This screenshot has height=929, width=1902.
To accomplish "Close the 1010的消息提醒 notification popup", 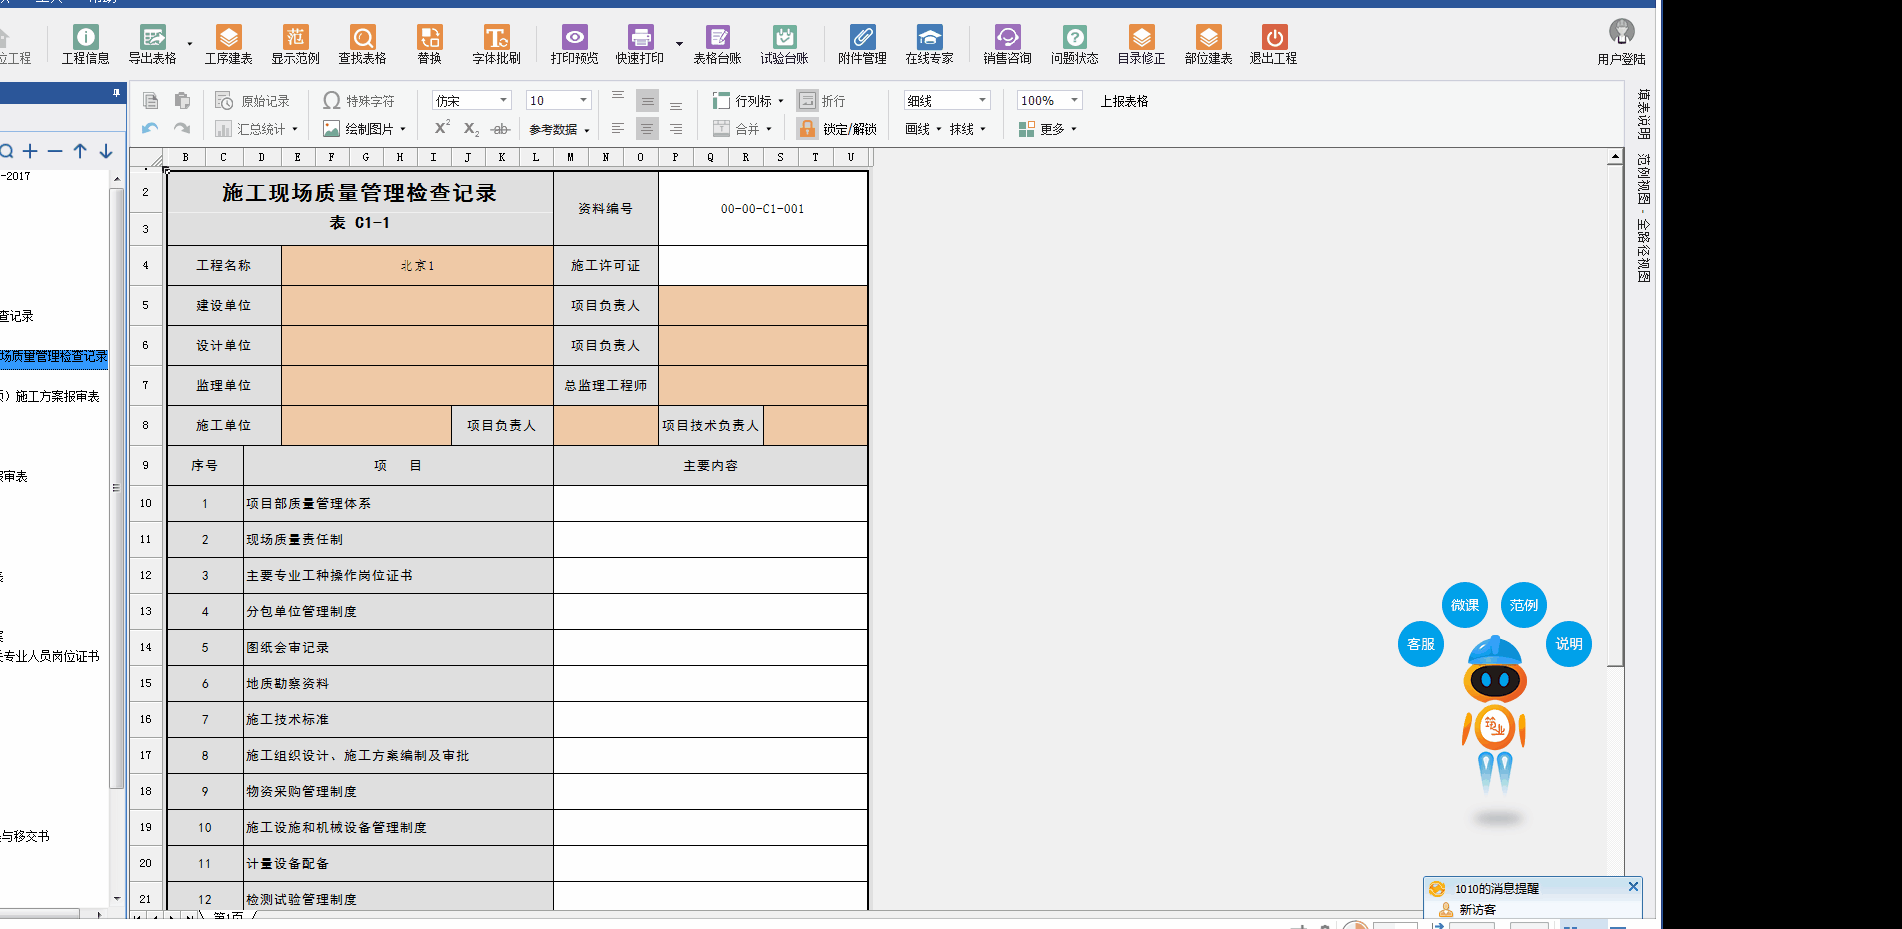I will (1633, 887).
